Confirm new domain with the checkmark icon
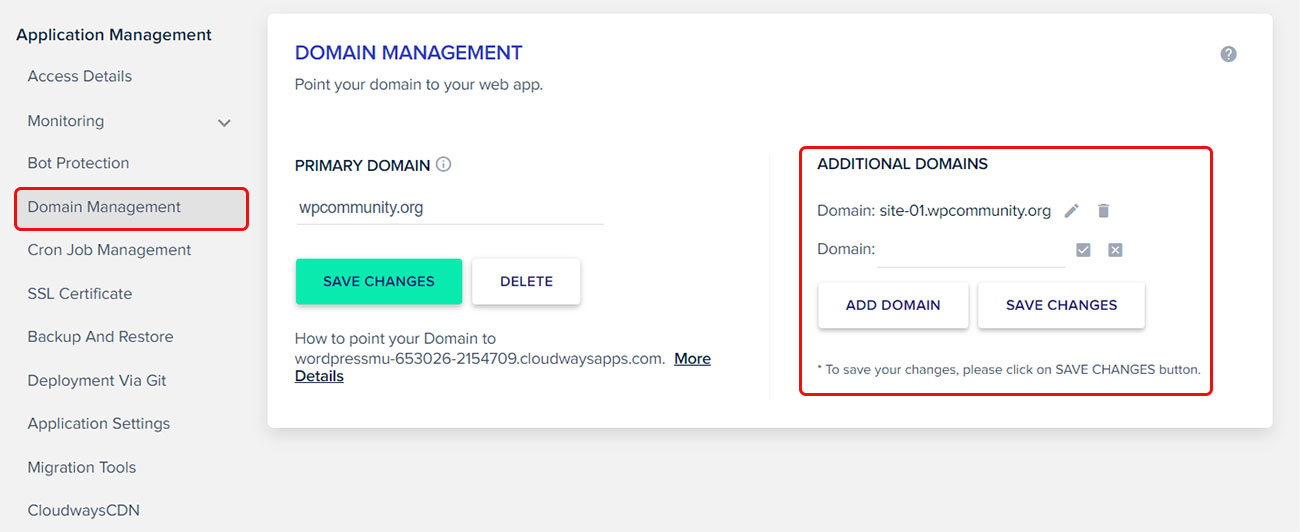Image resolution: width=1300 pixels, height=532 pixels. tap(1083, 250)
